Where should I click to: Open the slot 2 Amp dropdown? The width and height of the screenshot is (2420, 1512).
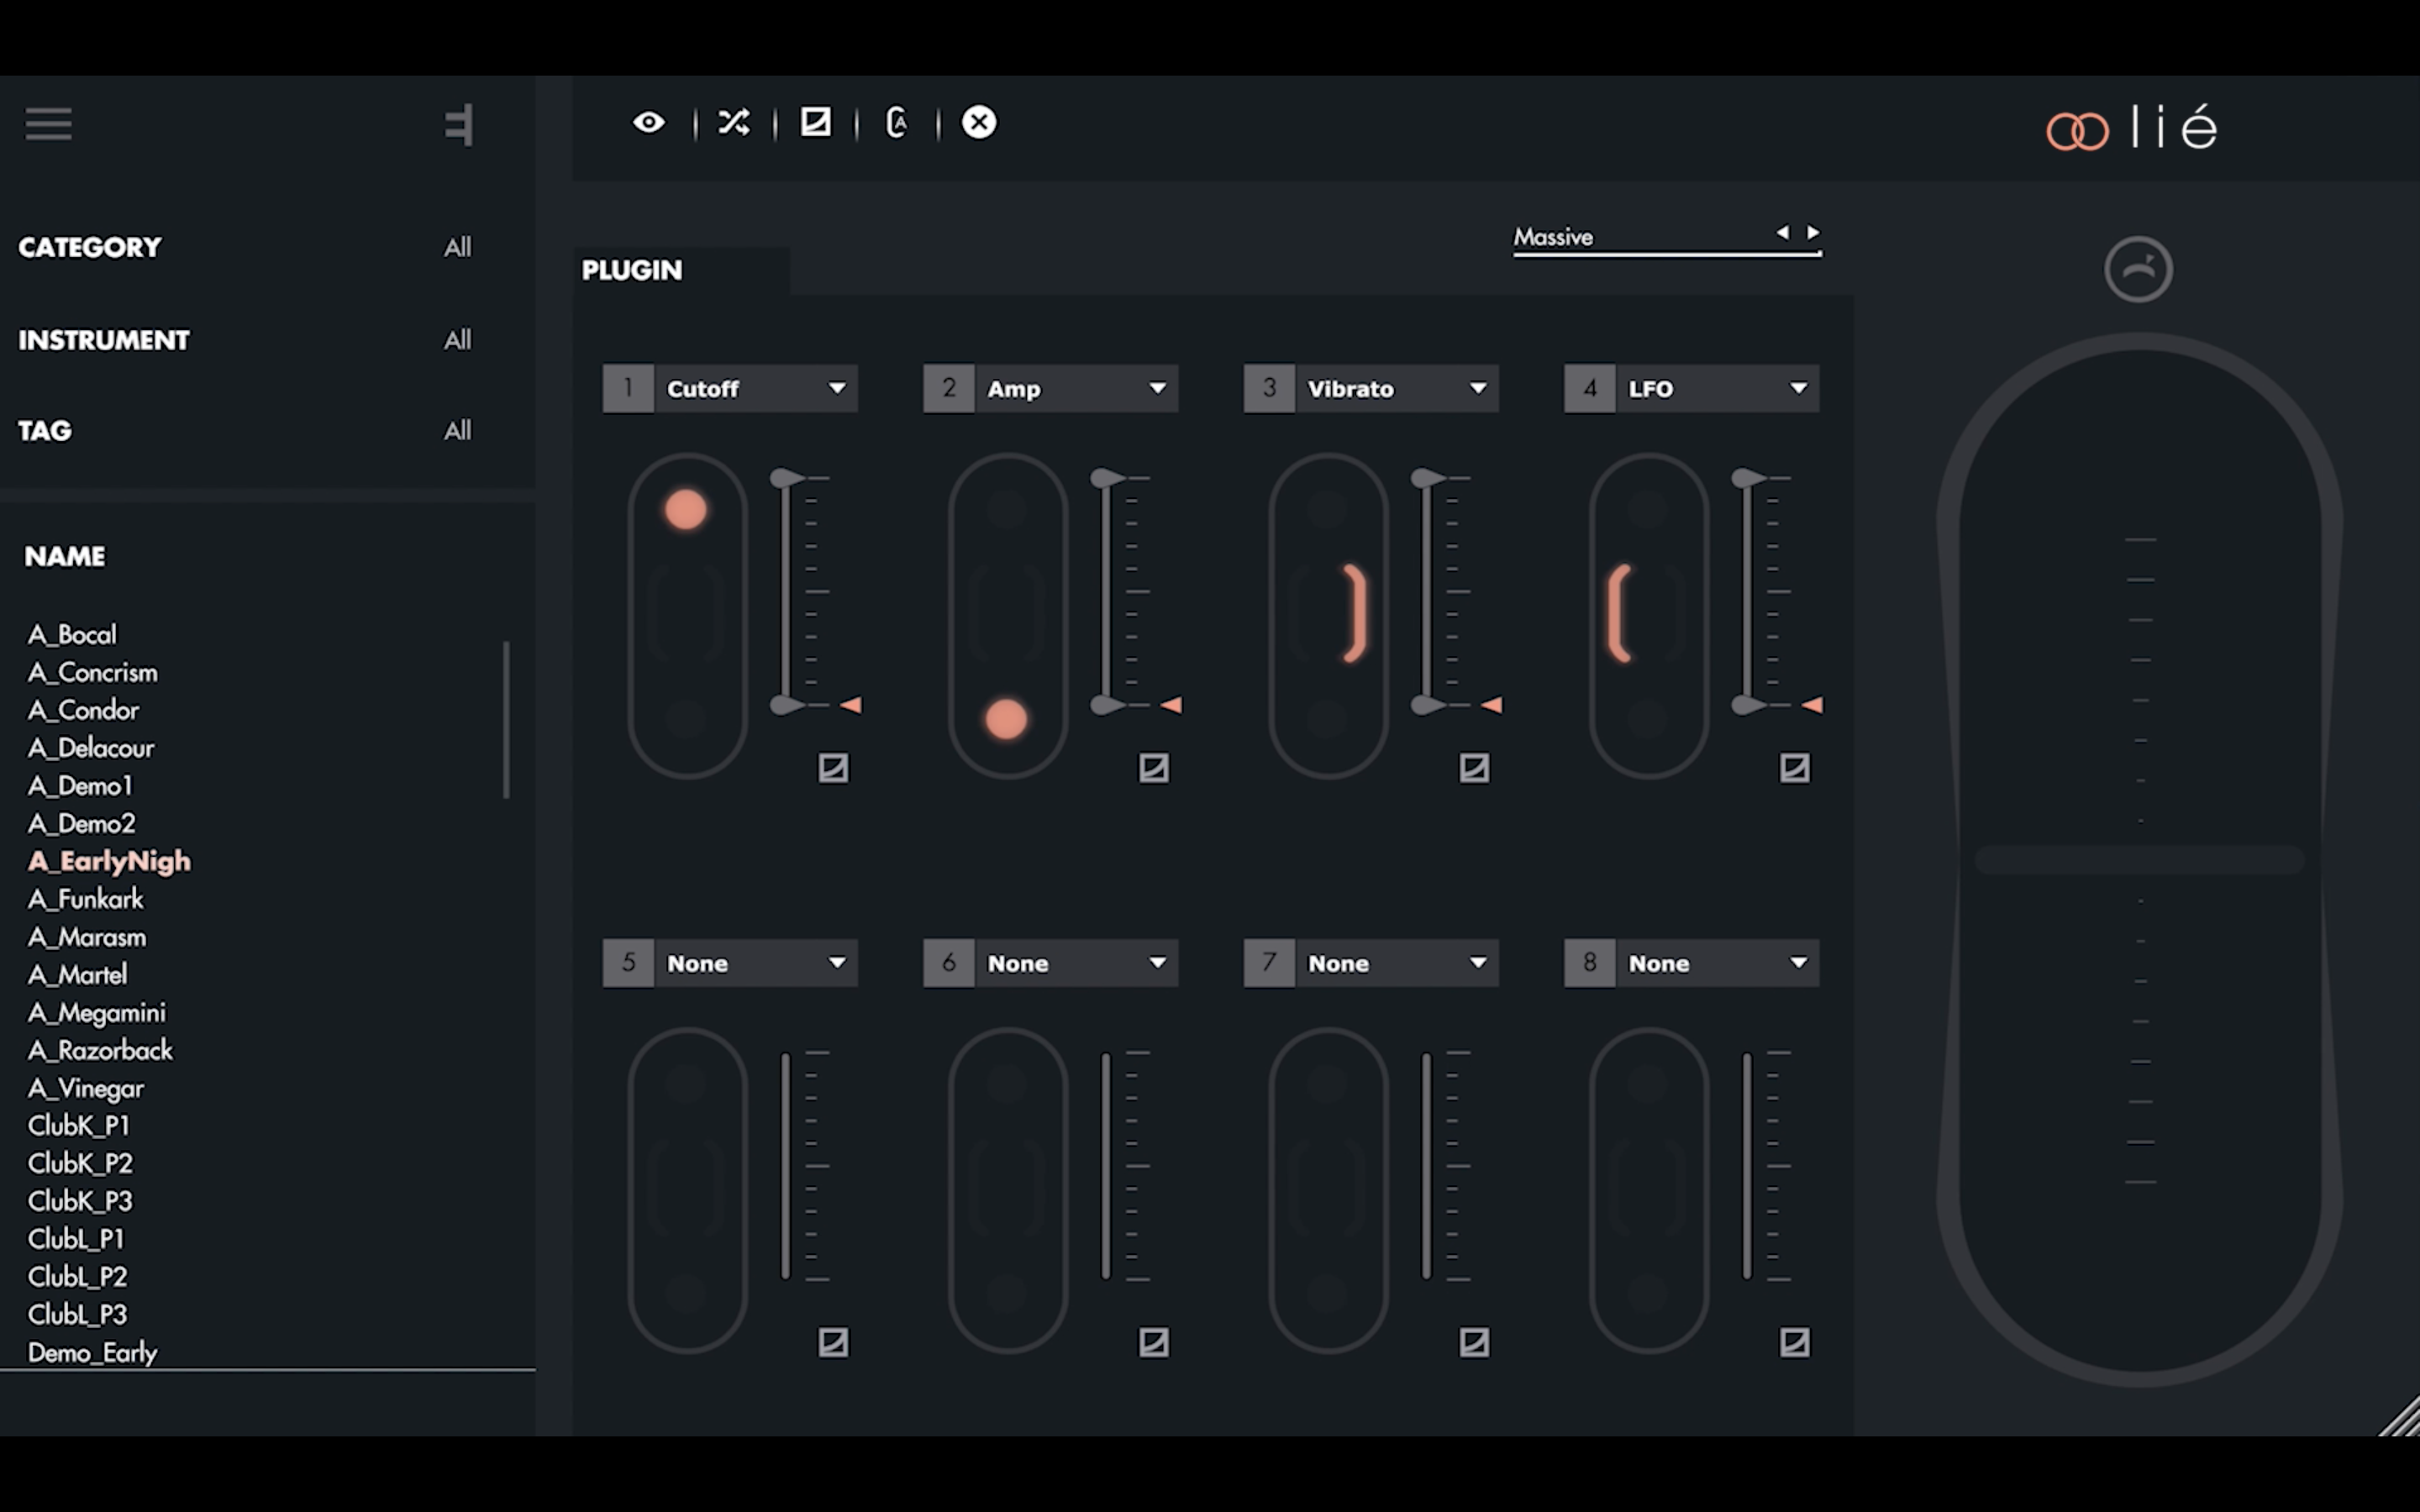[1076, 388]
